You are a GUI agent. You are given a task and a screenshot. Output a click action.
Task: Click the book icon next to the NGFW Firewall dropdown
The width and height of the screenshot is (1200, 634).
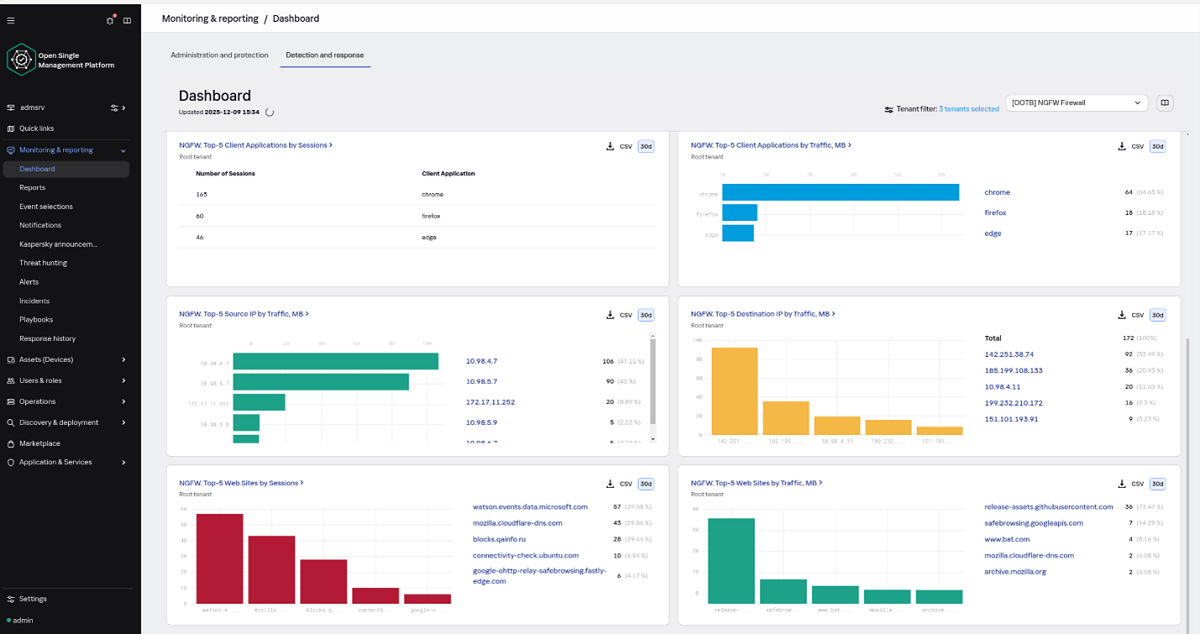(x=1164, y=103)
